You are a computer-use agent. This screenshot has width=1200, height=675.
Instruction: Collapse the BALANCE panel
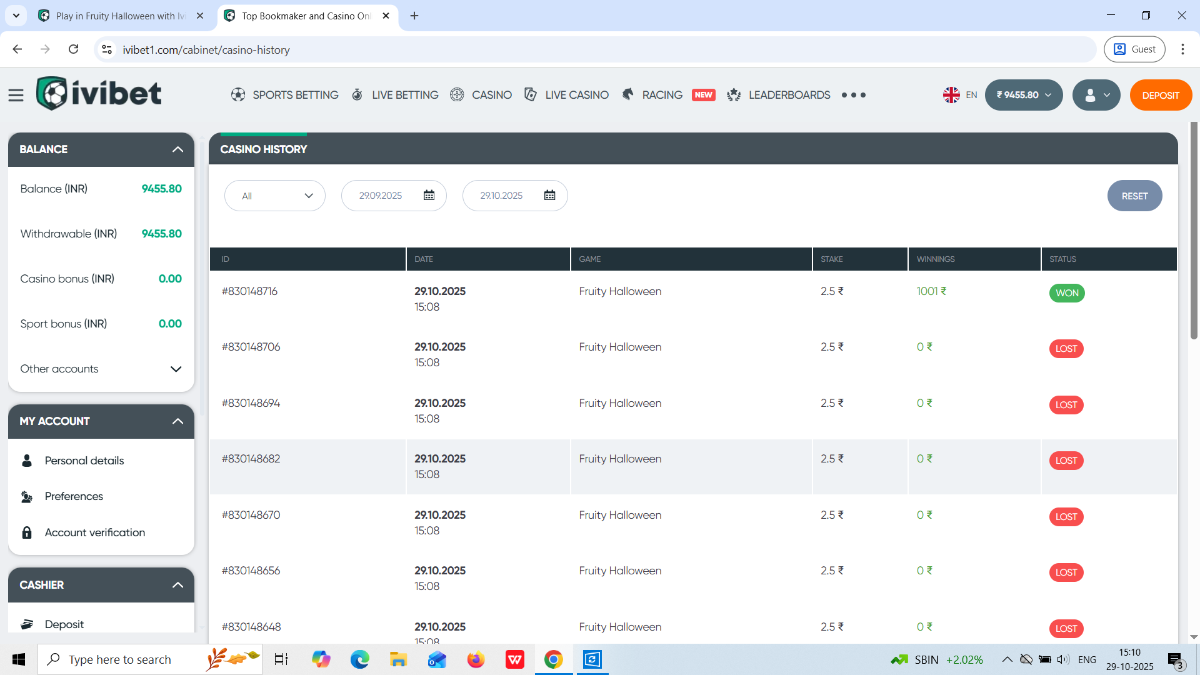click(177, 149)
